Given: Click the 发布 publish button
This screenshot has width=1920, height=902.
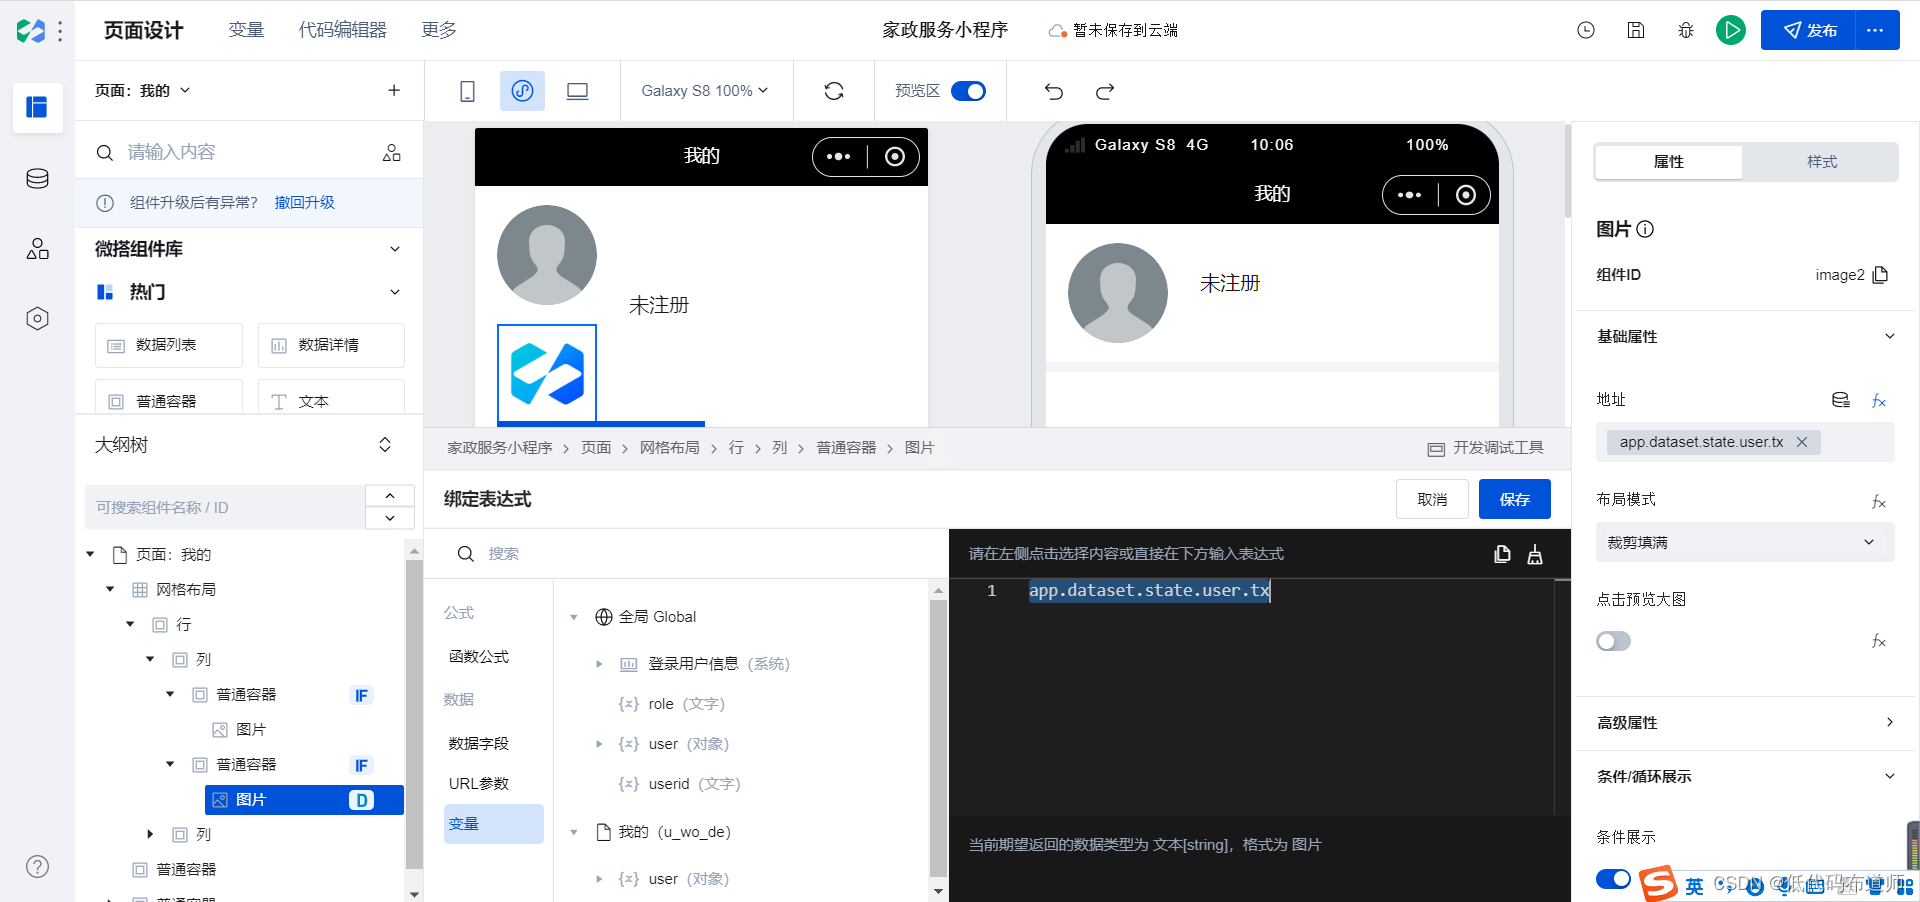Looking at the screenshot, I should [1808, 30].
